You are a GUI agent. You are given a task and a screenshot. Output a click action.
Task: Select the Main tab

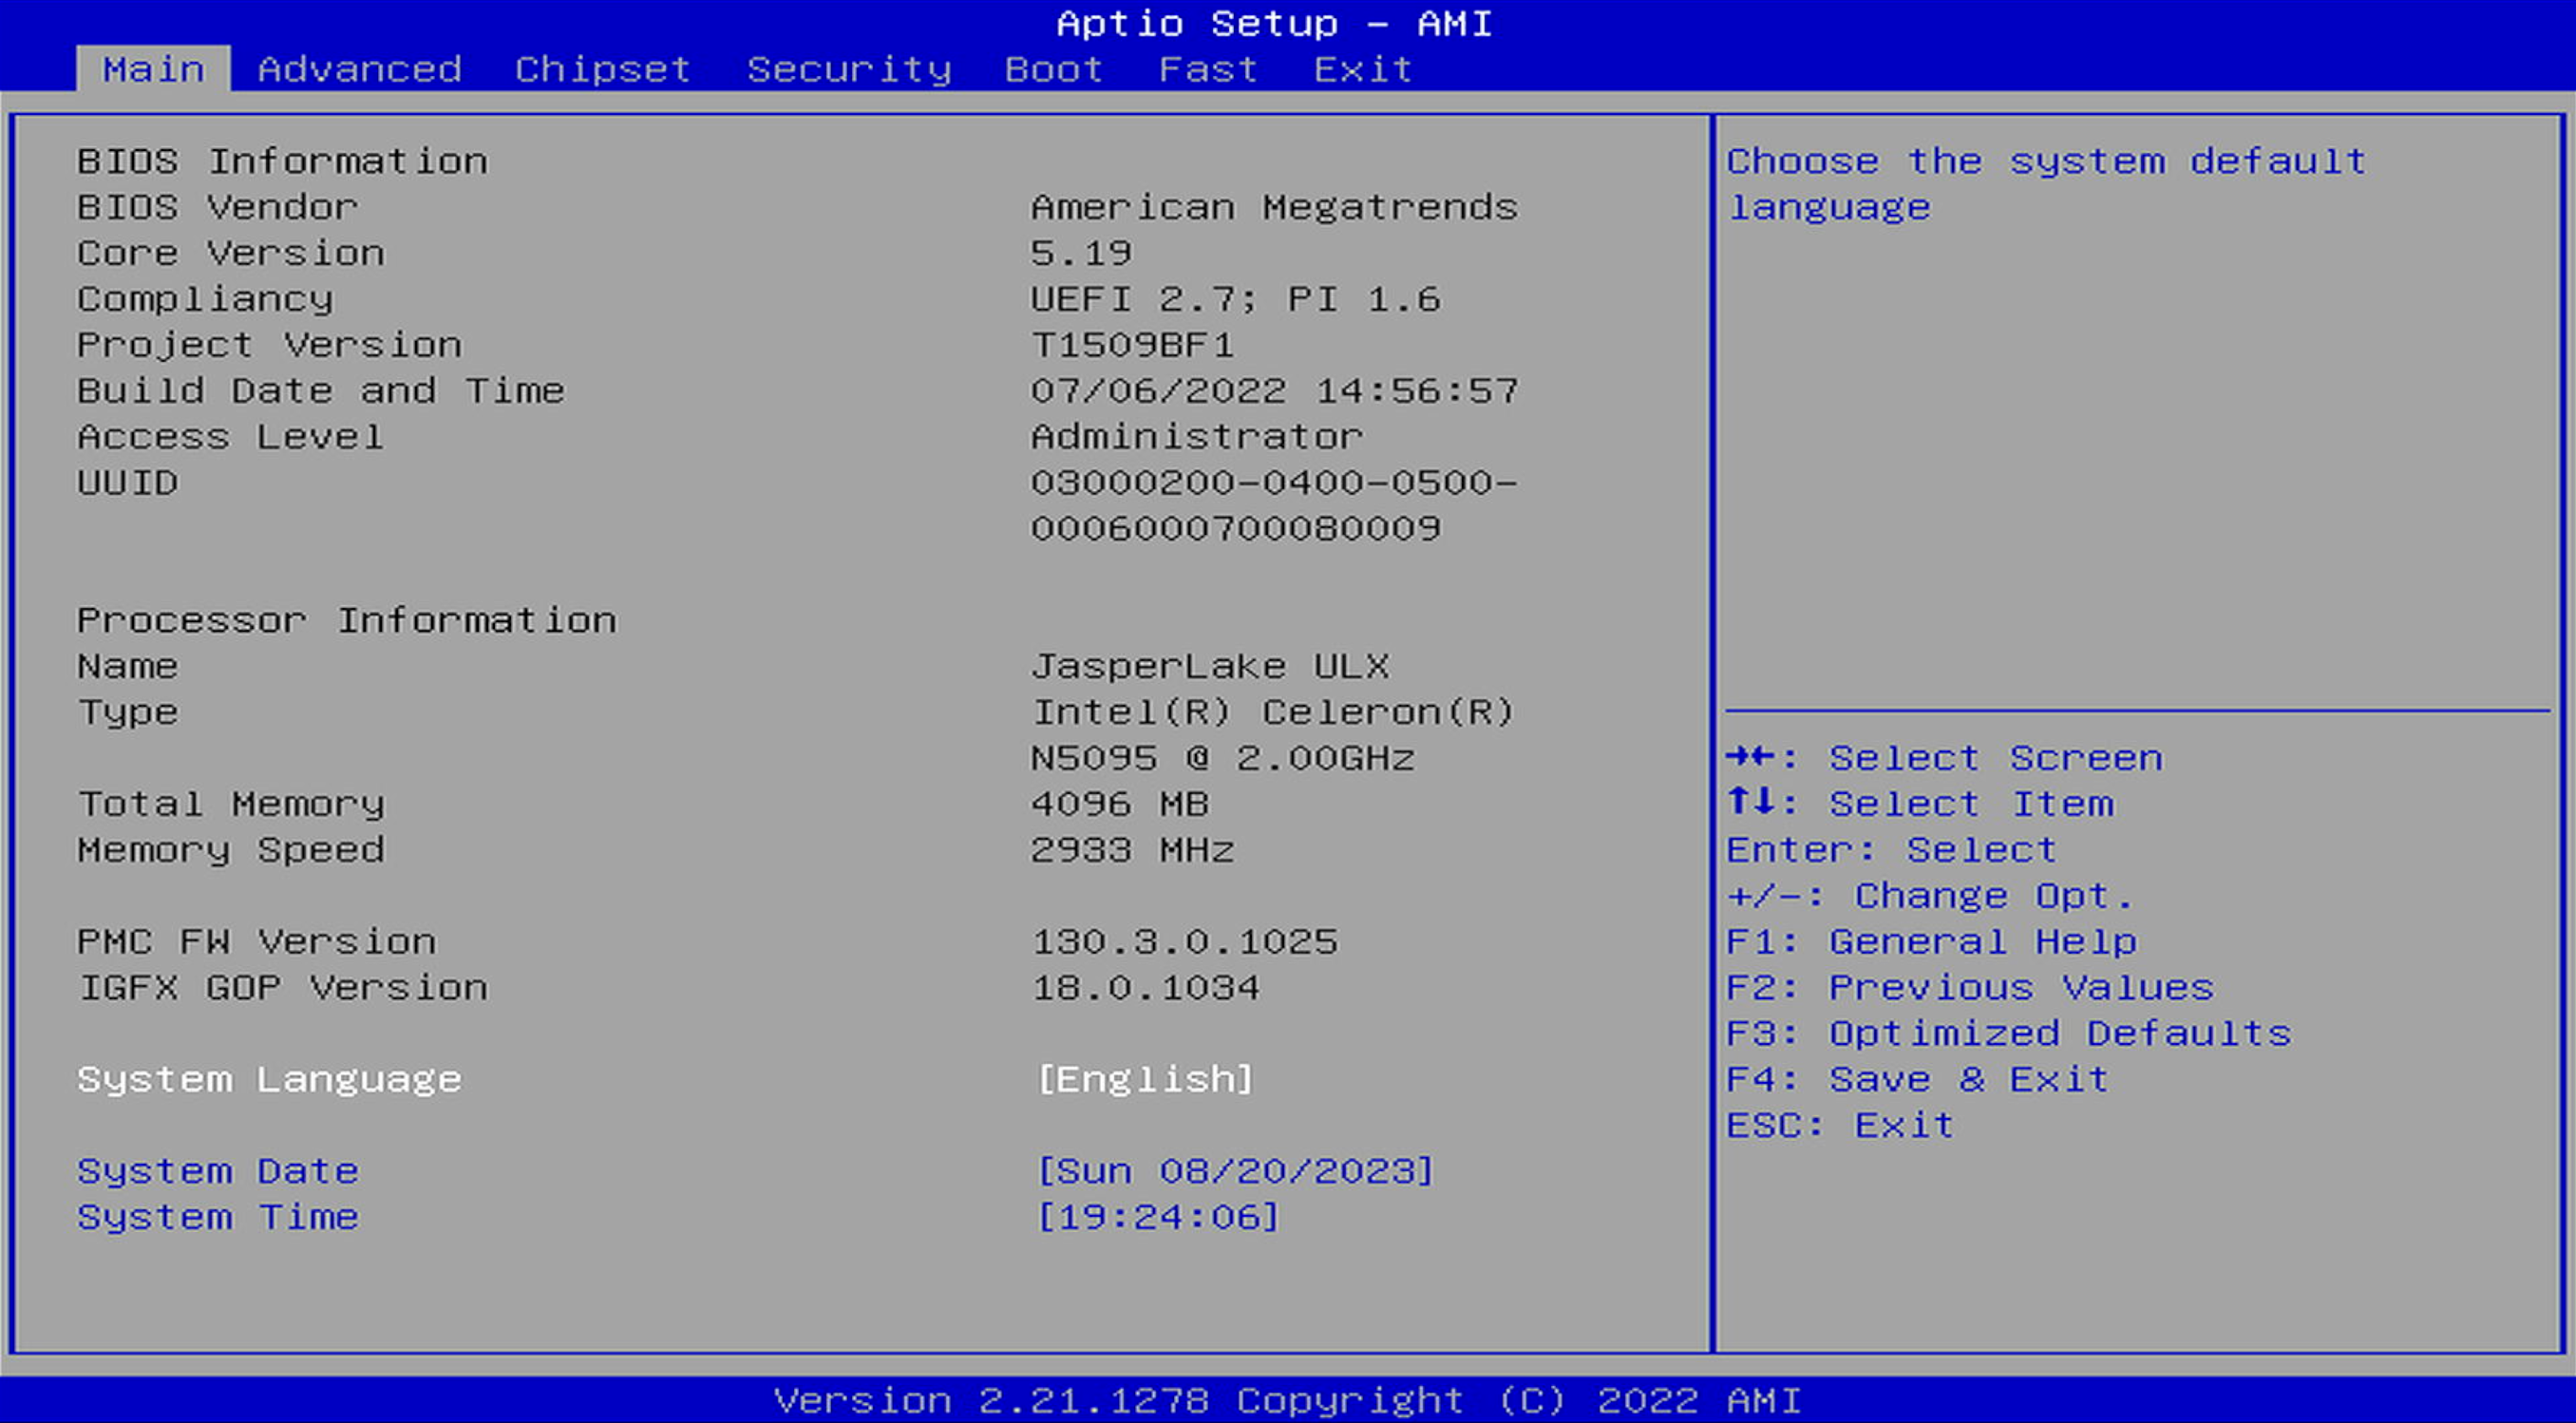pyautogui.click(x=153, y=69)
